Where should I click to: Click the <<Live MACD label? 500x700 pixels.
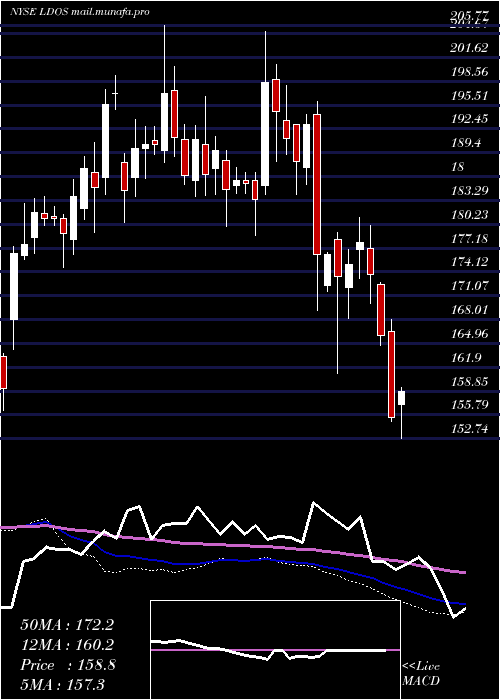(x=421, y=674)
